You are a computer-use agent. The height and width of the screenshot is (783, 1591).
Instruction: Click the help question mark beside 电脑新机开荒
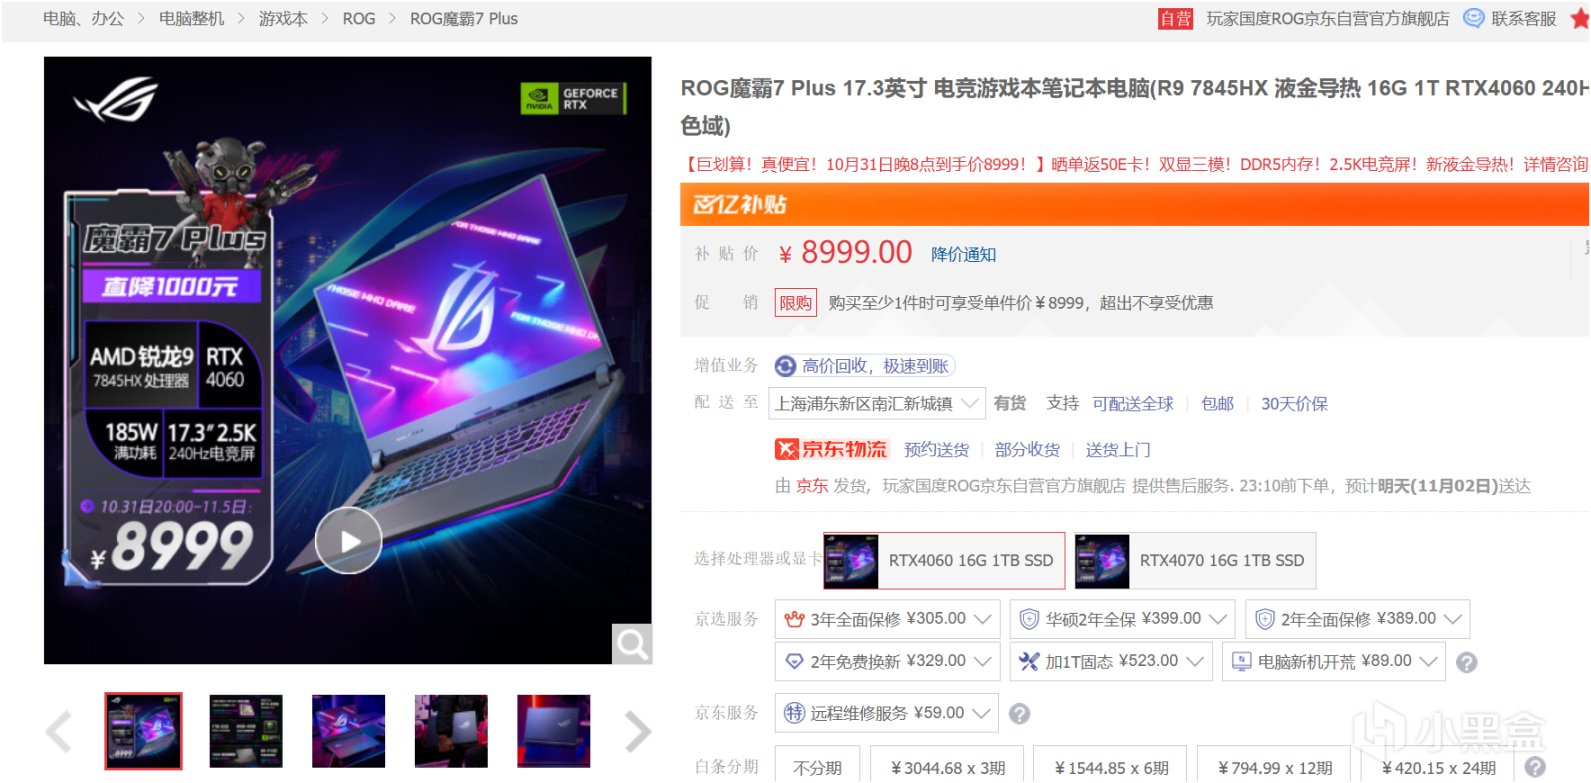[x=1466, y=662]
